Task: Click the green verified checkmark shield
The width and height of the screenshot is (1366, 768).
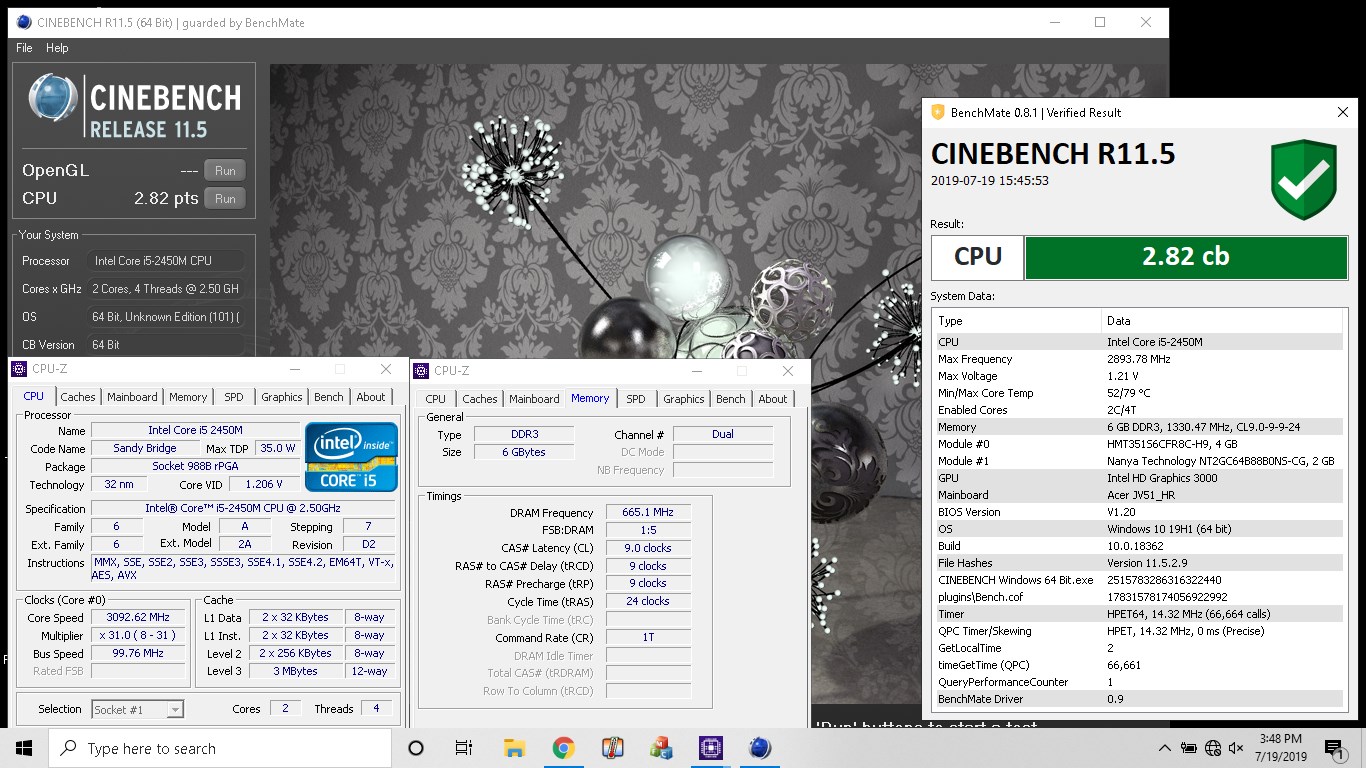Action: pos(1304,180)
